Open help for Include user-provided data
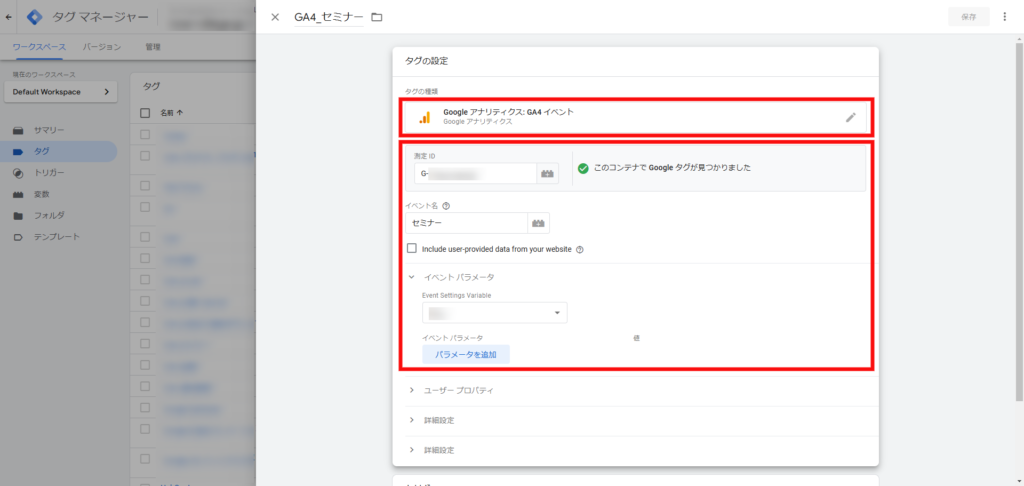 580,250
